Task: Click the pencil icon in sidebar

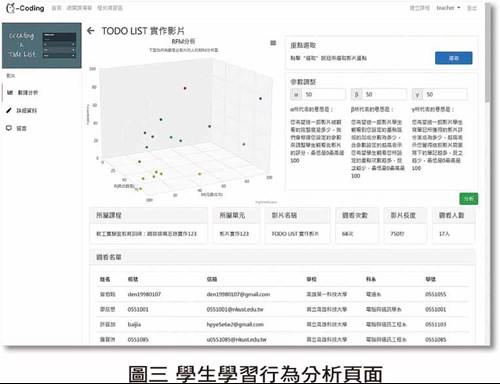Action: pyautogui.click(x=9, y=110)
